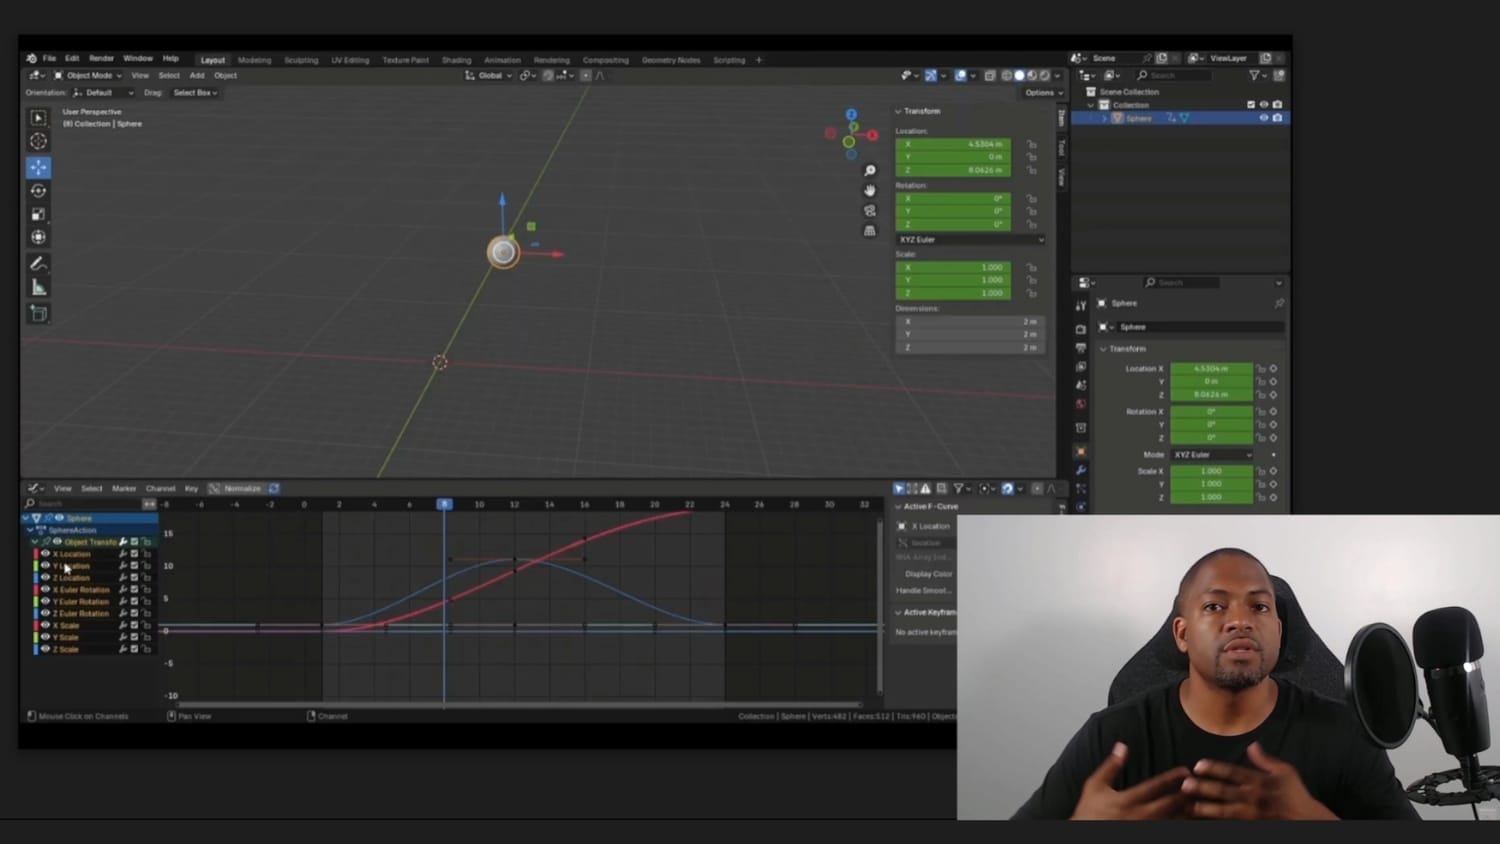Open the XYZ Euler rotation mode dropdown

[969, 240]
